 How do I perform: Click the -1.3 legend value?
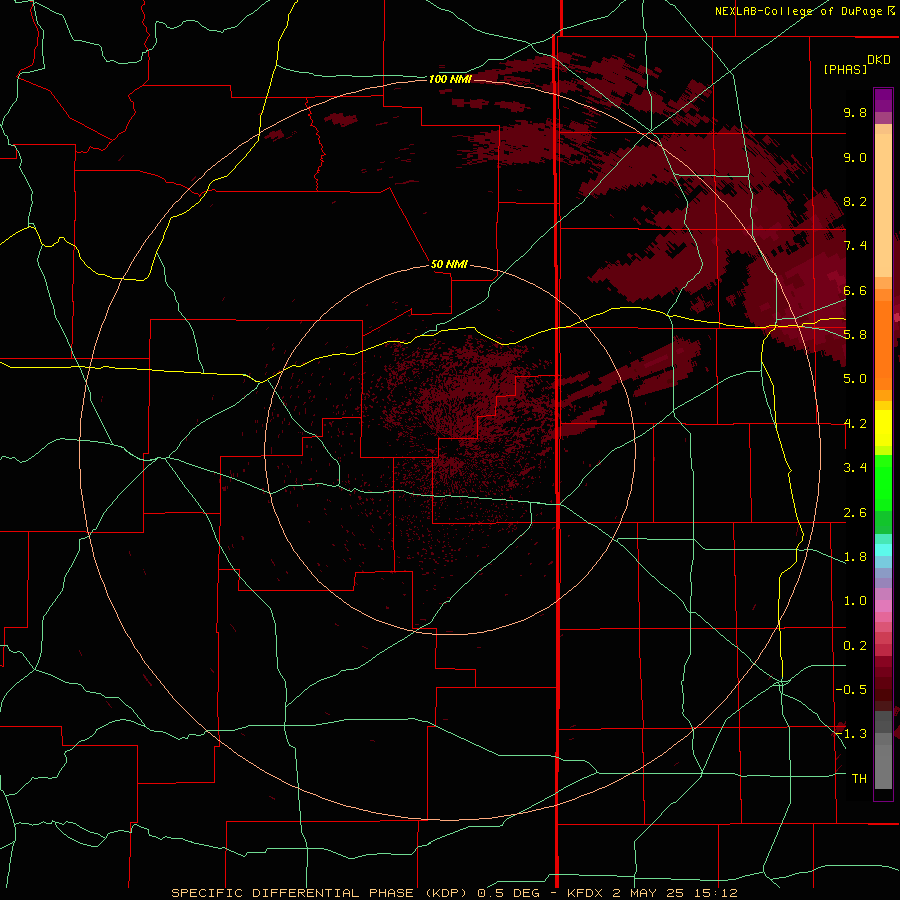click(851, 734)
